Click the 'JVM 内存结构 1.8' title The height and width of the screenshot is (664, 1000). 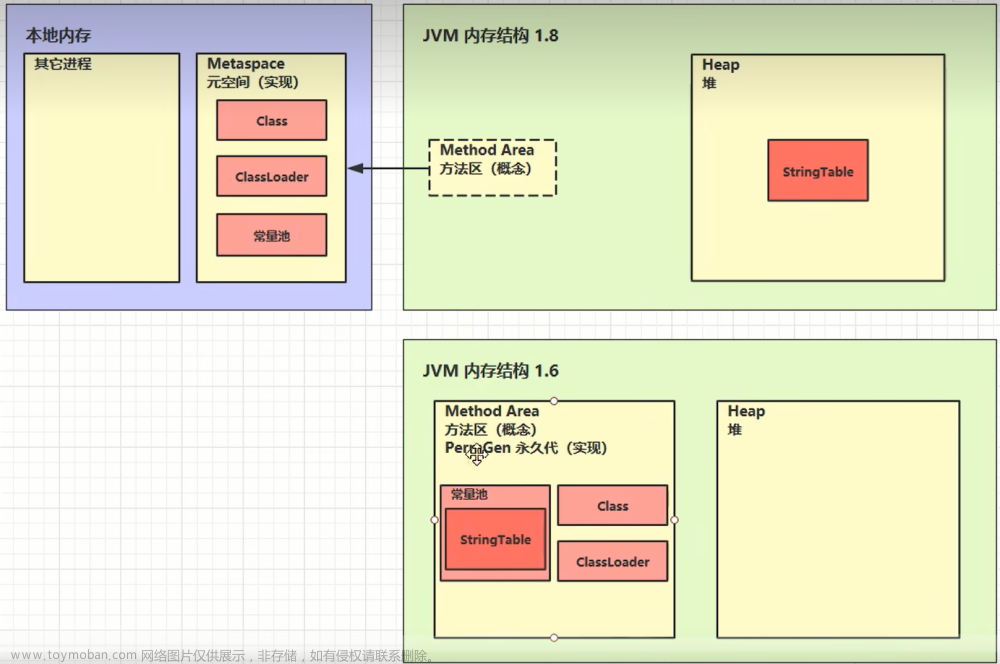pos(490,35)
